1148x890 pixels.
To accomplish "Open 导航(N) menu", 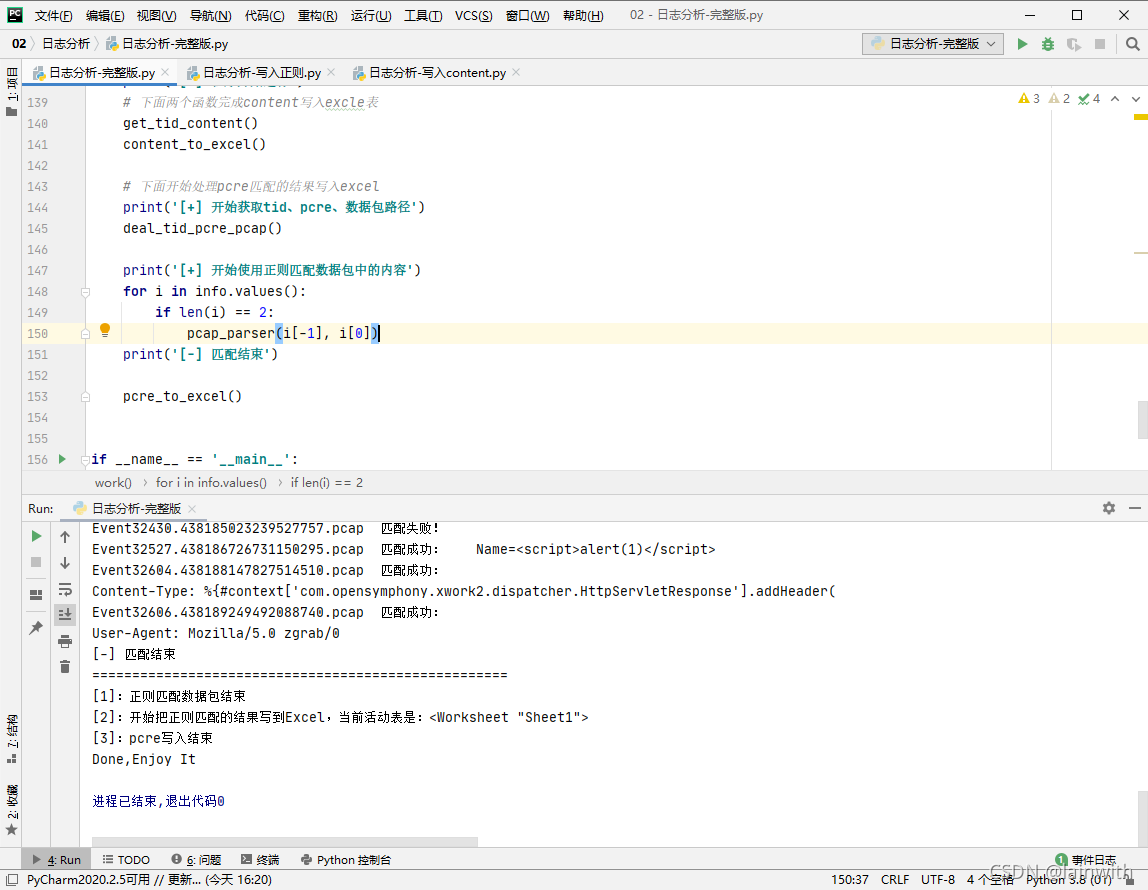I will tap(210, 15).
